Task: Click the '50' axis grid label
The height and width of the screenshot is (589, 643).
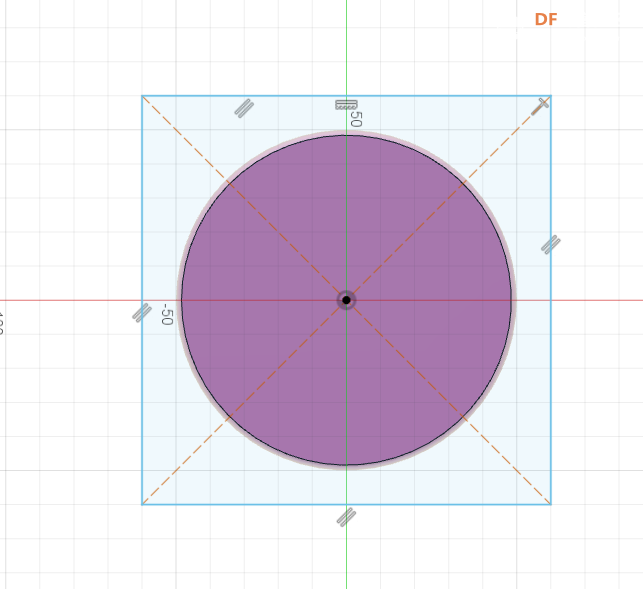Action: click(356, 119)
